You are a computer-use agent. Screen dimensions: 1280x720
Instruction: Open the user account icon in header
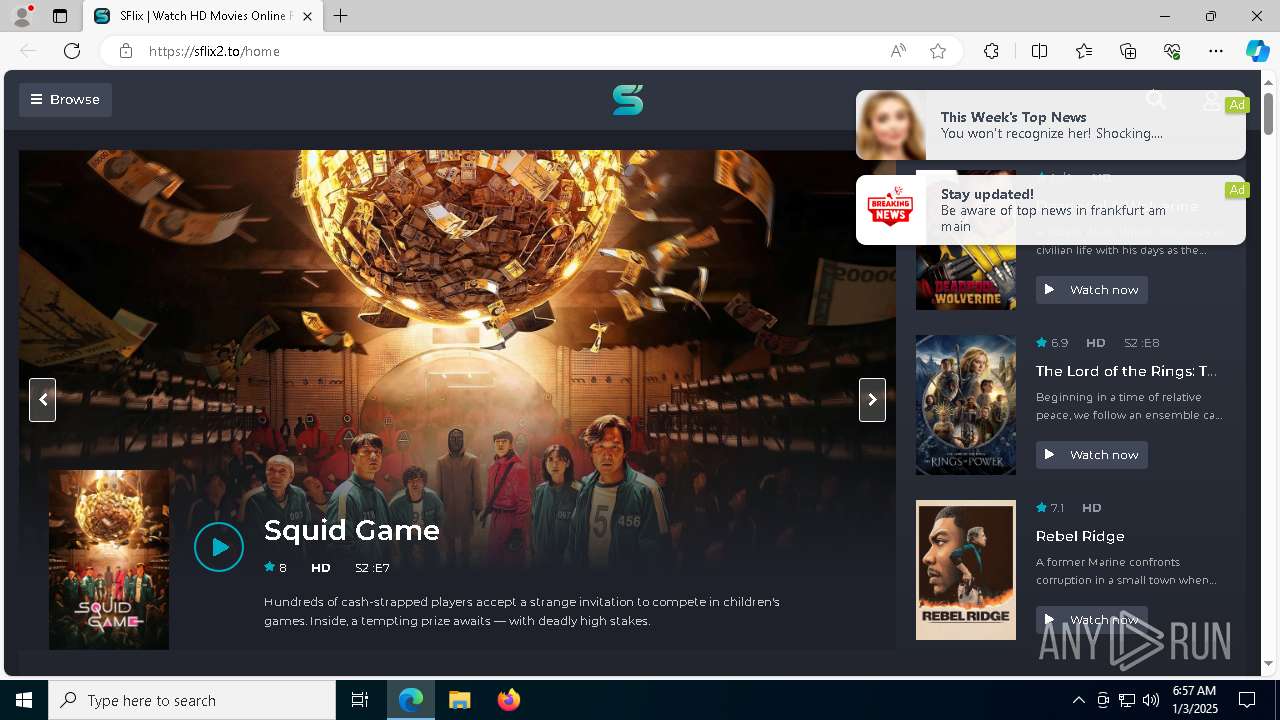pos(1211,100)
